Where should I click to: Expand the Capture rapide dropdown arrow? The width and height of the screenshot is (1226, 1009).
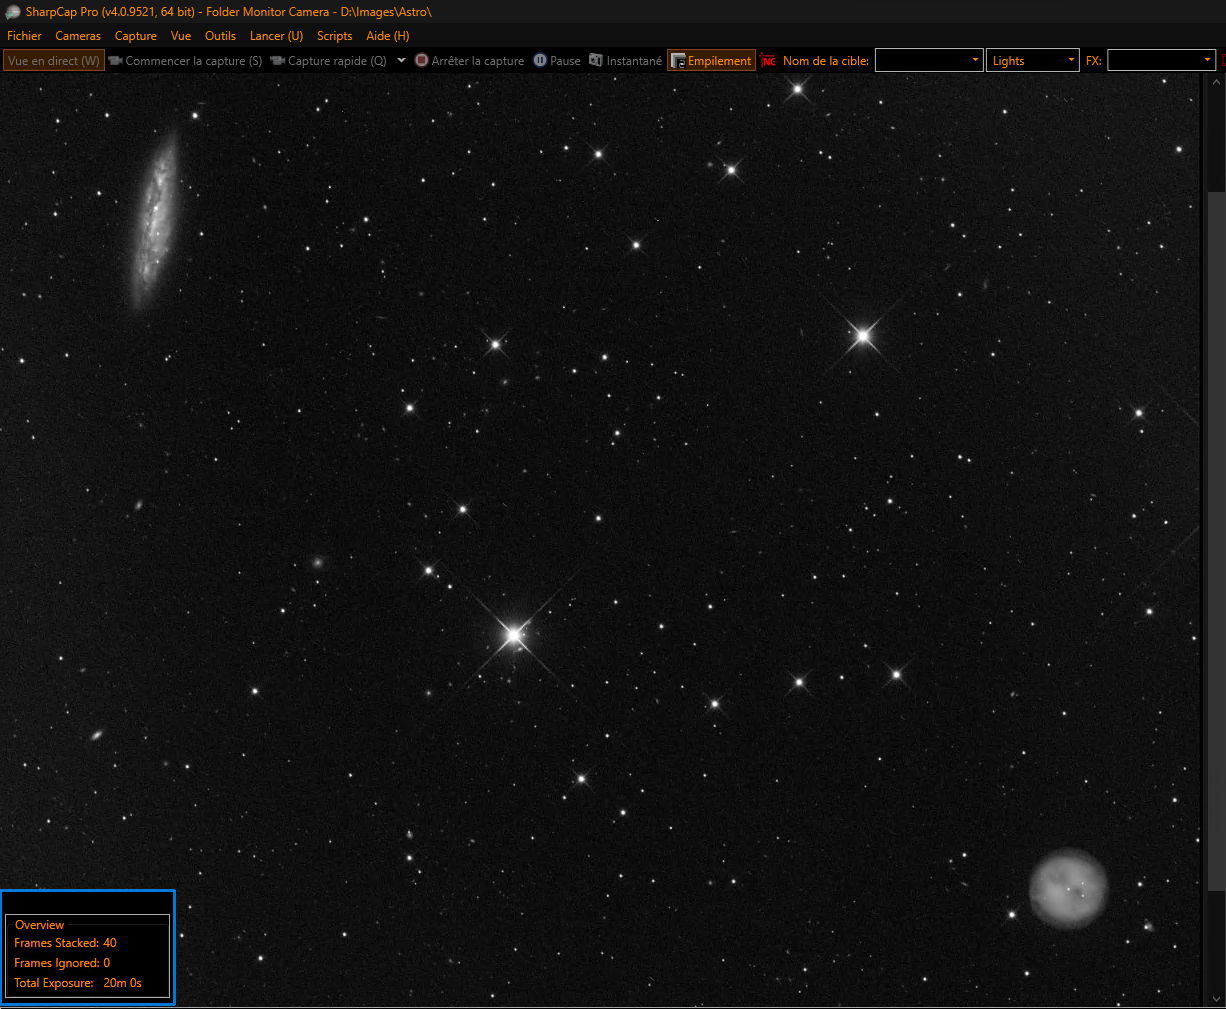pyautogui.click(x=401, y=60)
